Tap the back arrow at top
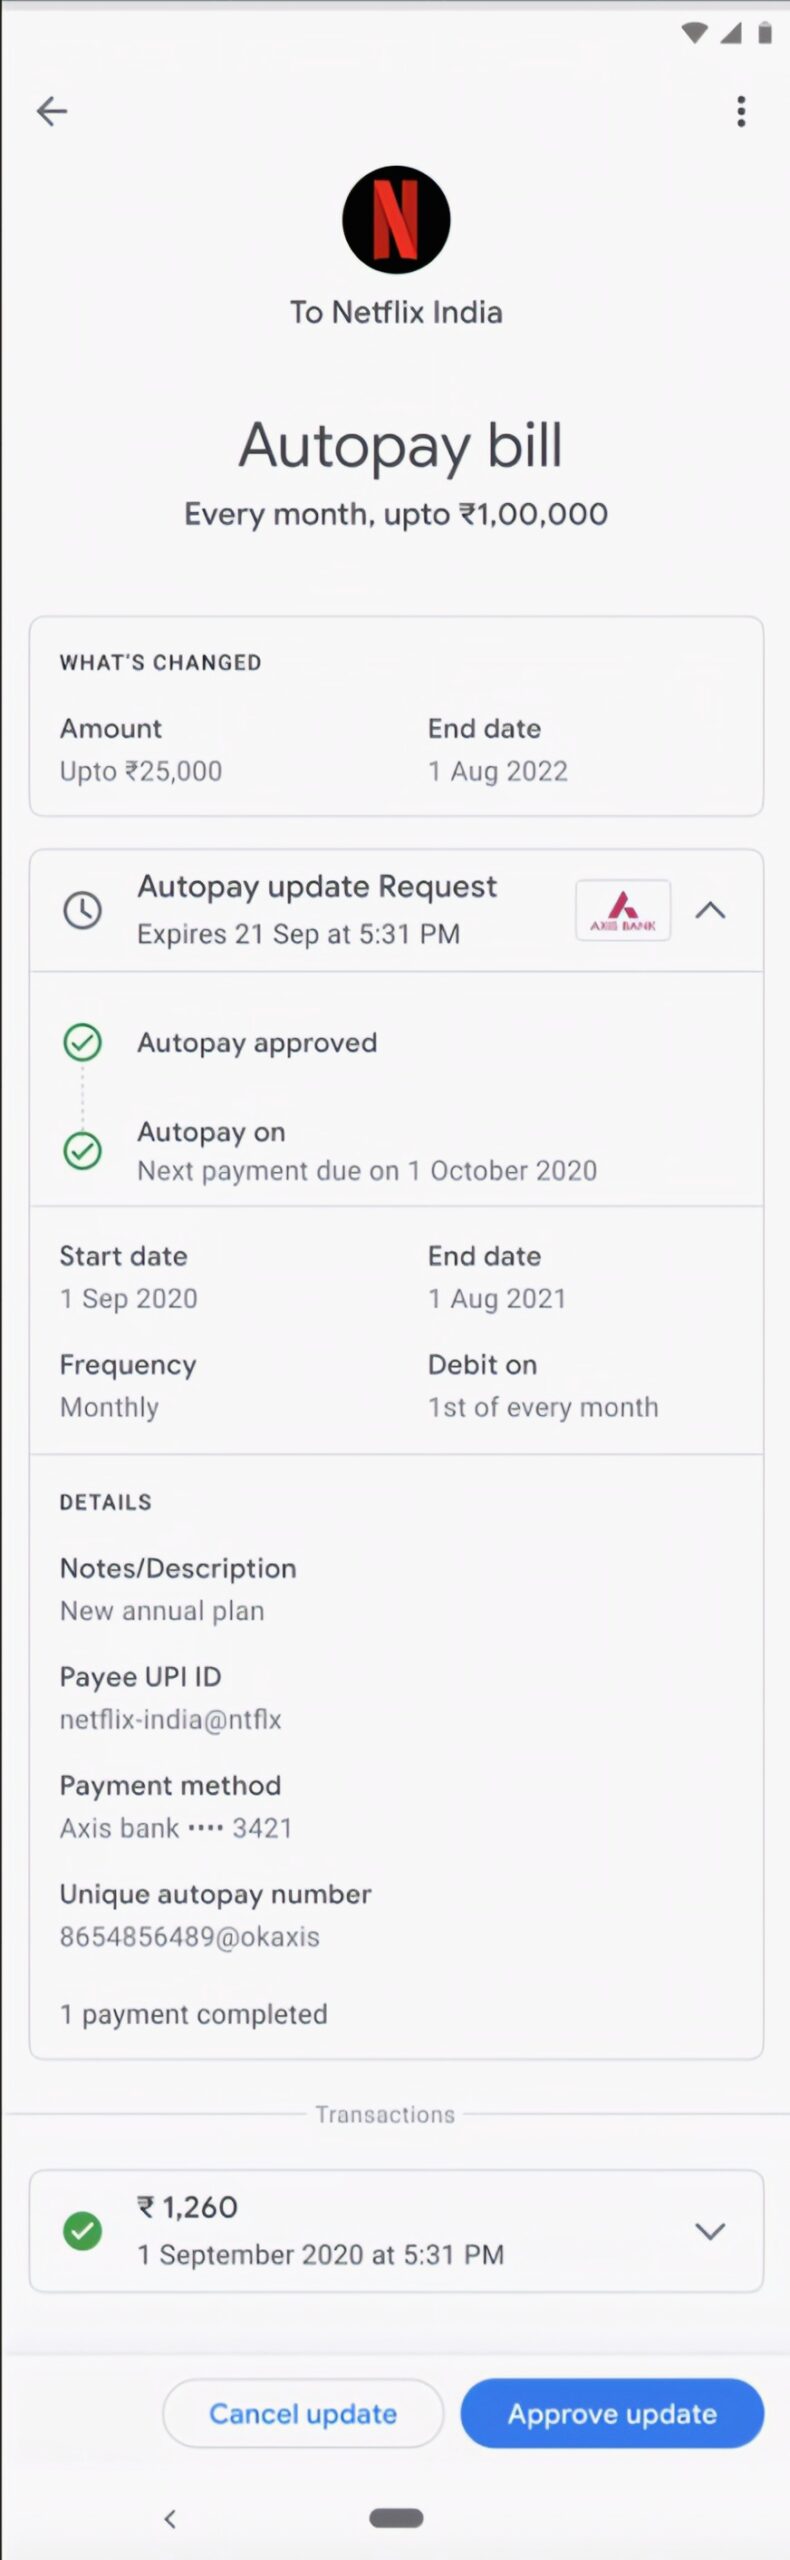The width and height of the screenshot is (790, 2560). click(x=52, y=111)
